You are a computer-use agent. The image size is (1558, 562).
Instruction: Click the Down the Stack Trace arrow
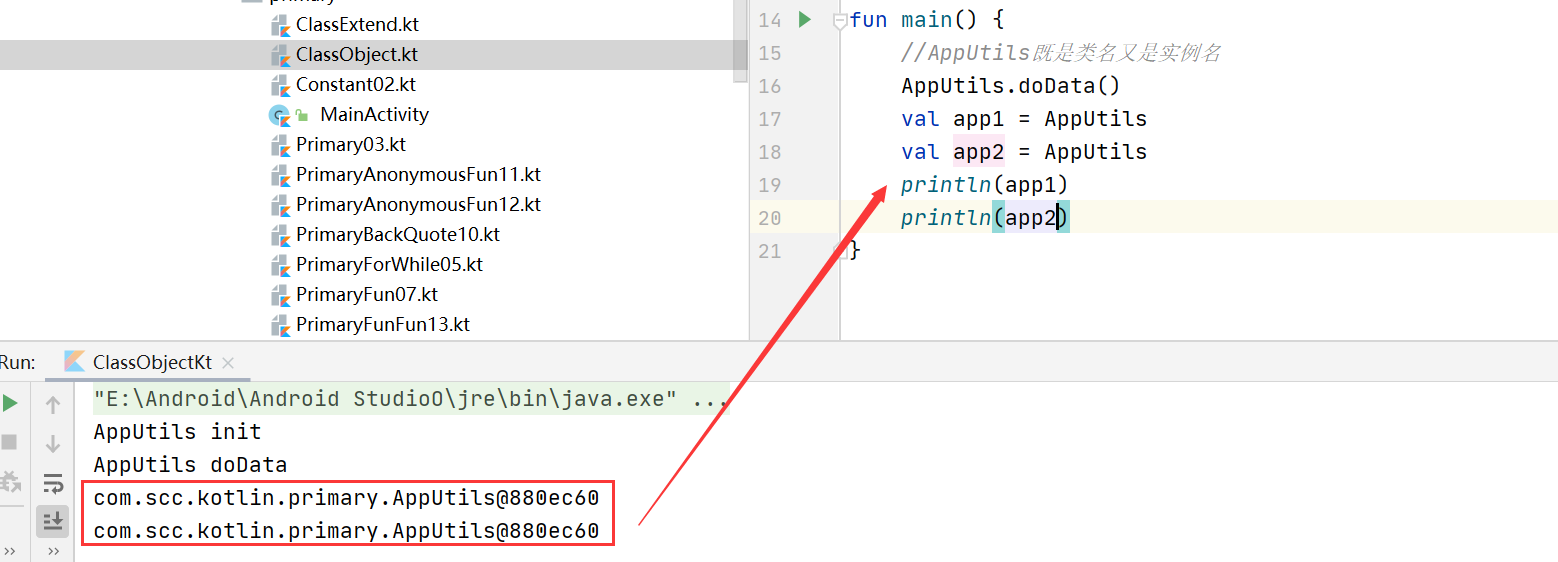coord(53,443)
